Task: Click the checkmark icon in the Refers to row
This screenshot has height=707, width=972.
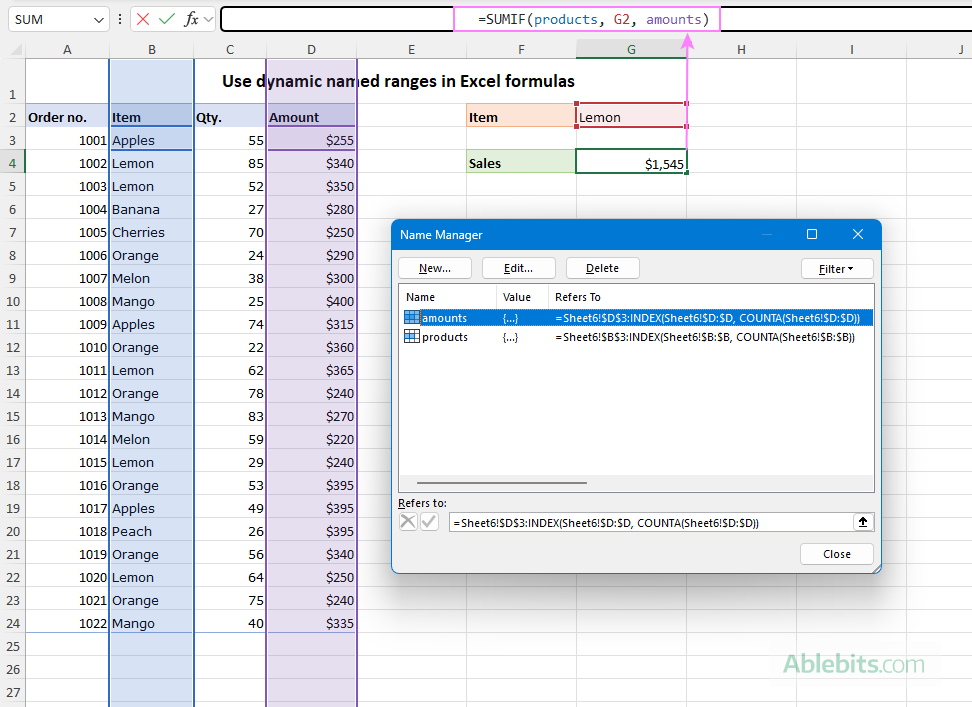Action: pos(430,521)
